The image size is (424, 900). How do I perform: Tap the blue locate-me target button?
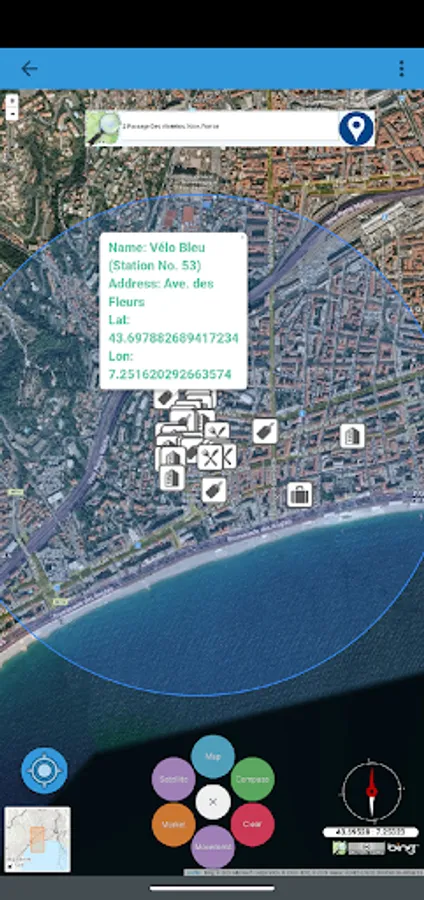point(44,771)
